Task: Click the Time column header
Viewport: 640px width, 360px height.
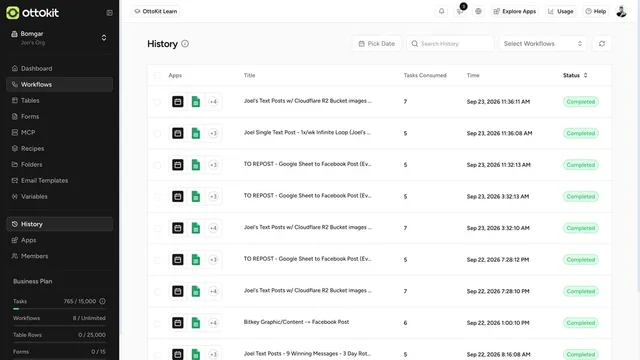Action: tap(473, 75)
